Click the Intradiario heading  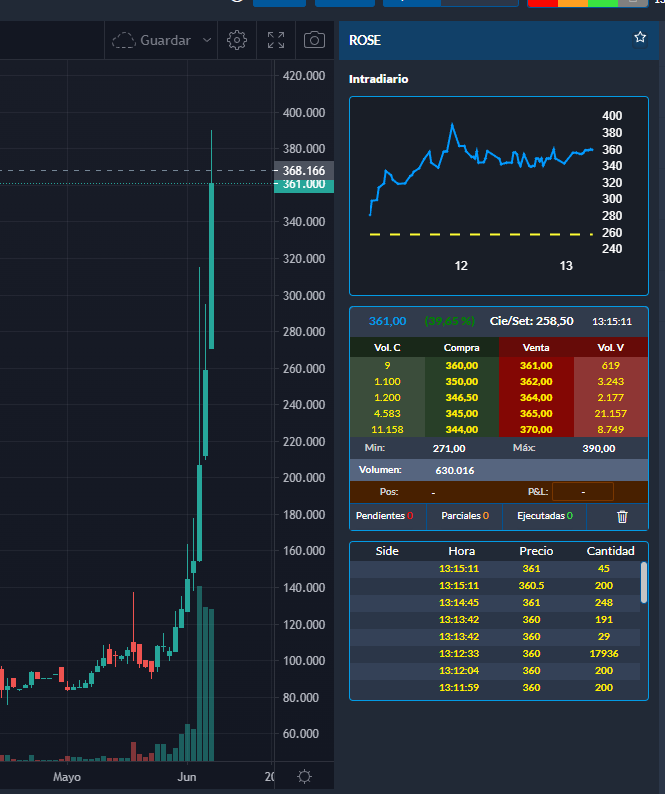378,79
